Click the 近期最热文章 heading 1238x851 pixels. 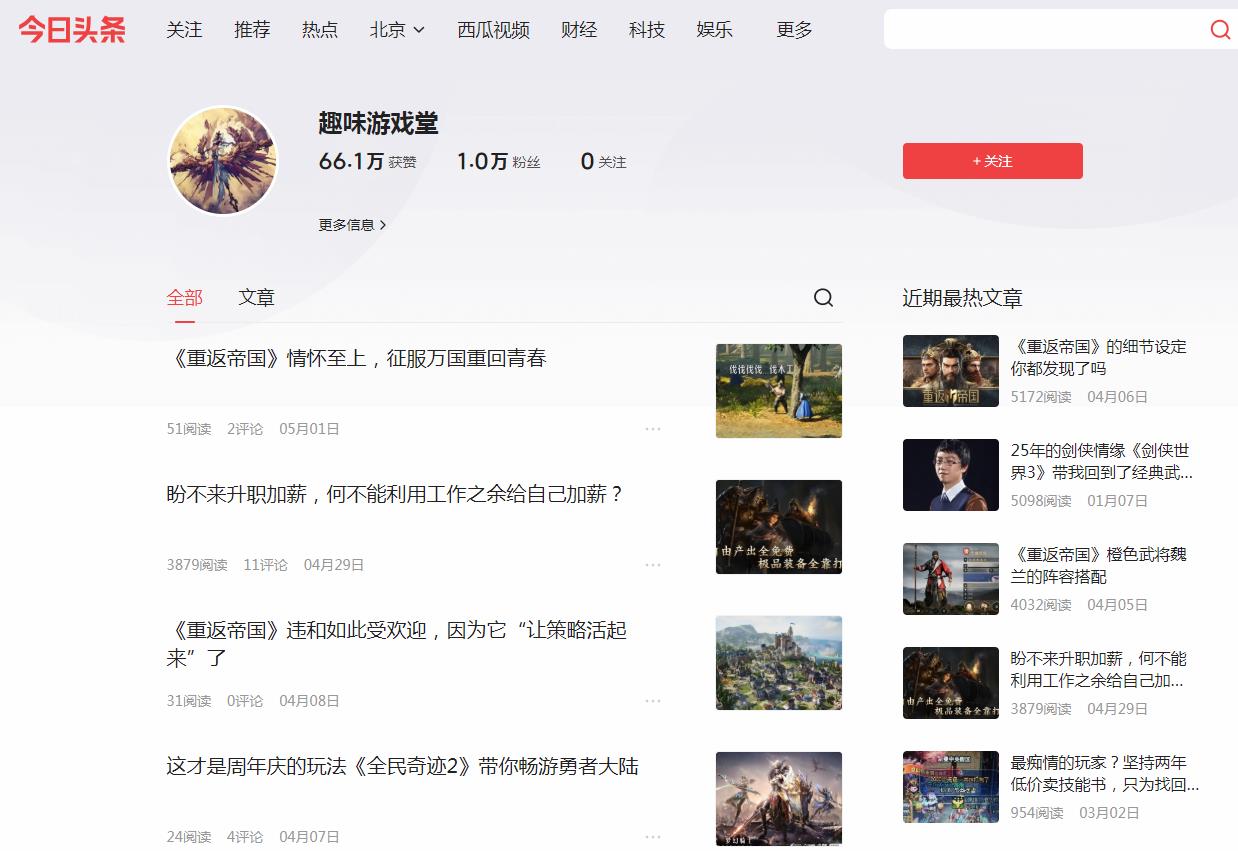962,298
